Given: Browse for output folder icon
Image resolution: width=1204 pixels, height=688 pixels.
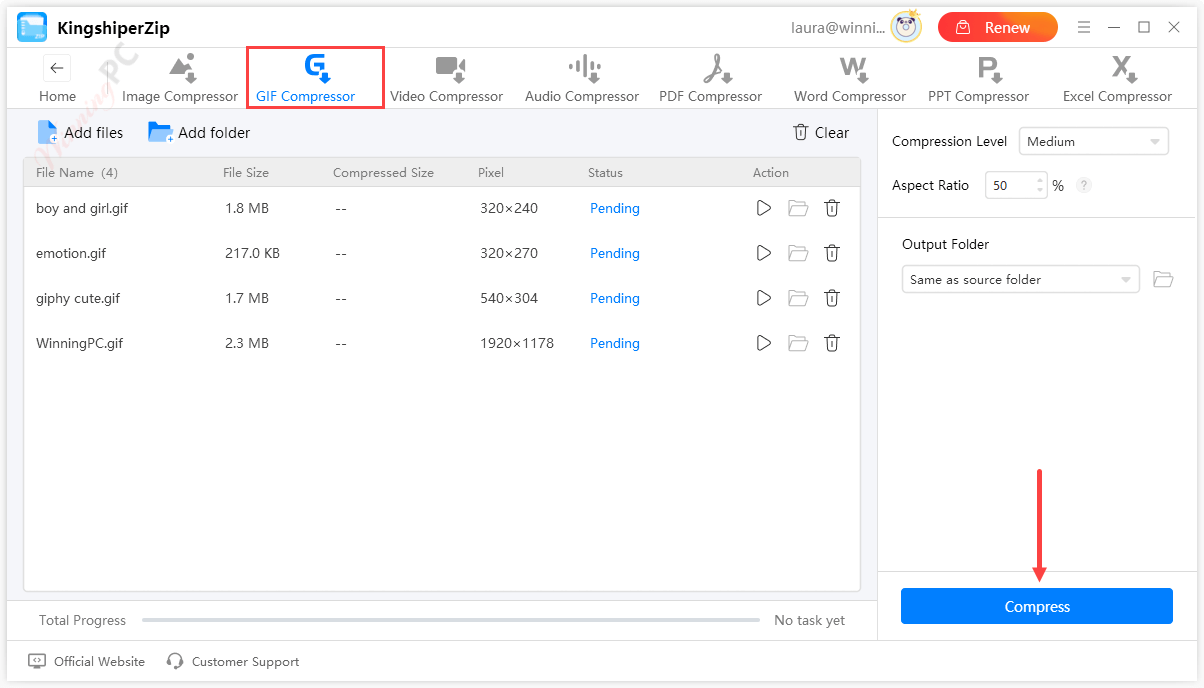Looking at the screenshot, I should 1163,279.
